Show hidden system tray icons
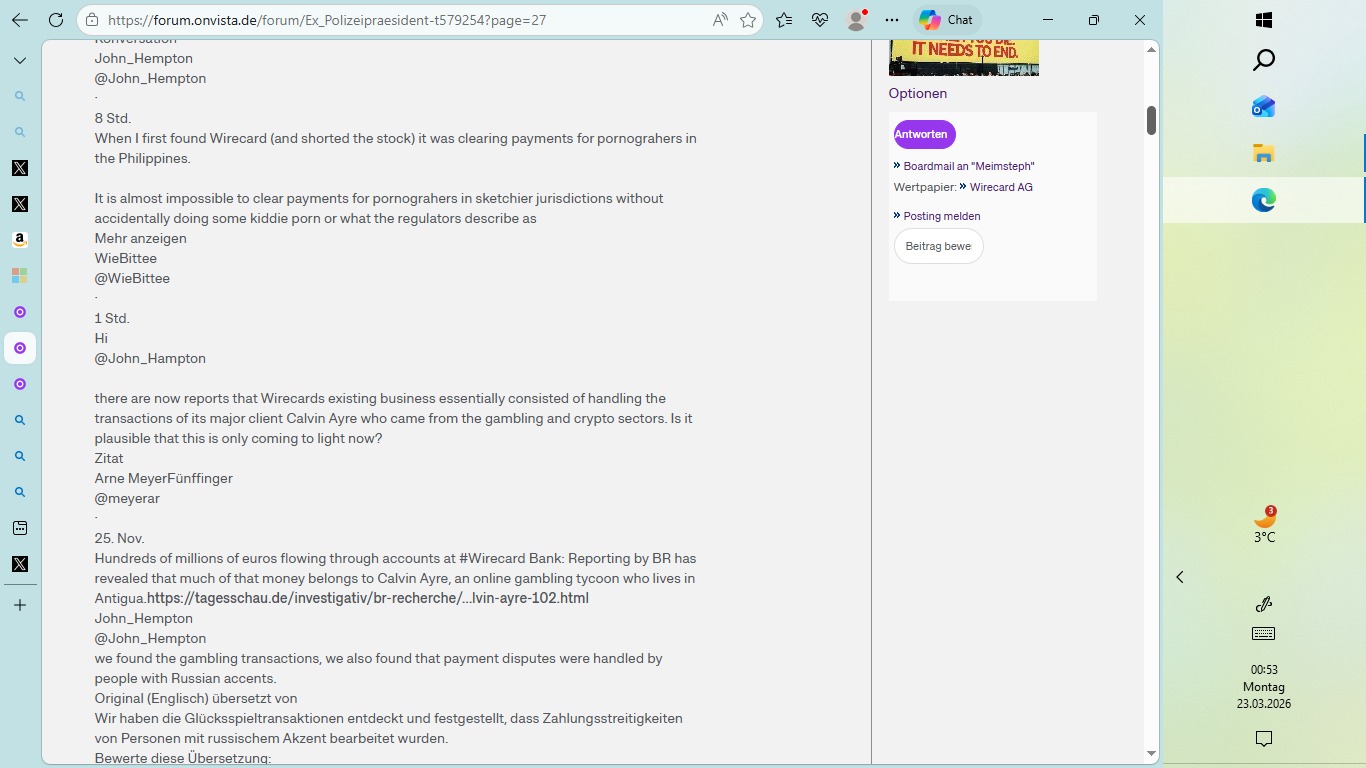This screenshot has height=768, width=1366. (1180, 577)
